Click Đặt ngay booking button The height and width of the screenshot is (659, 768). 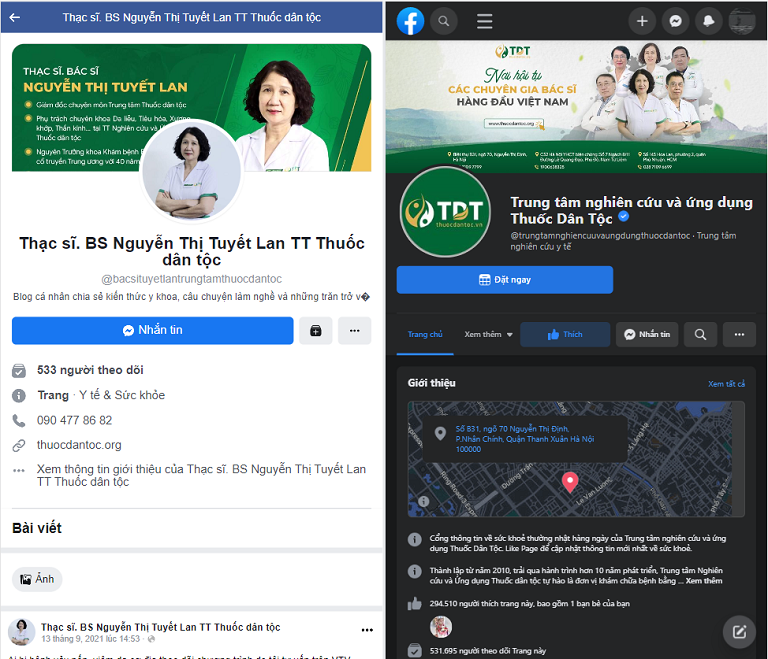pos(504,280)
